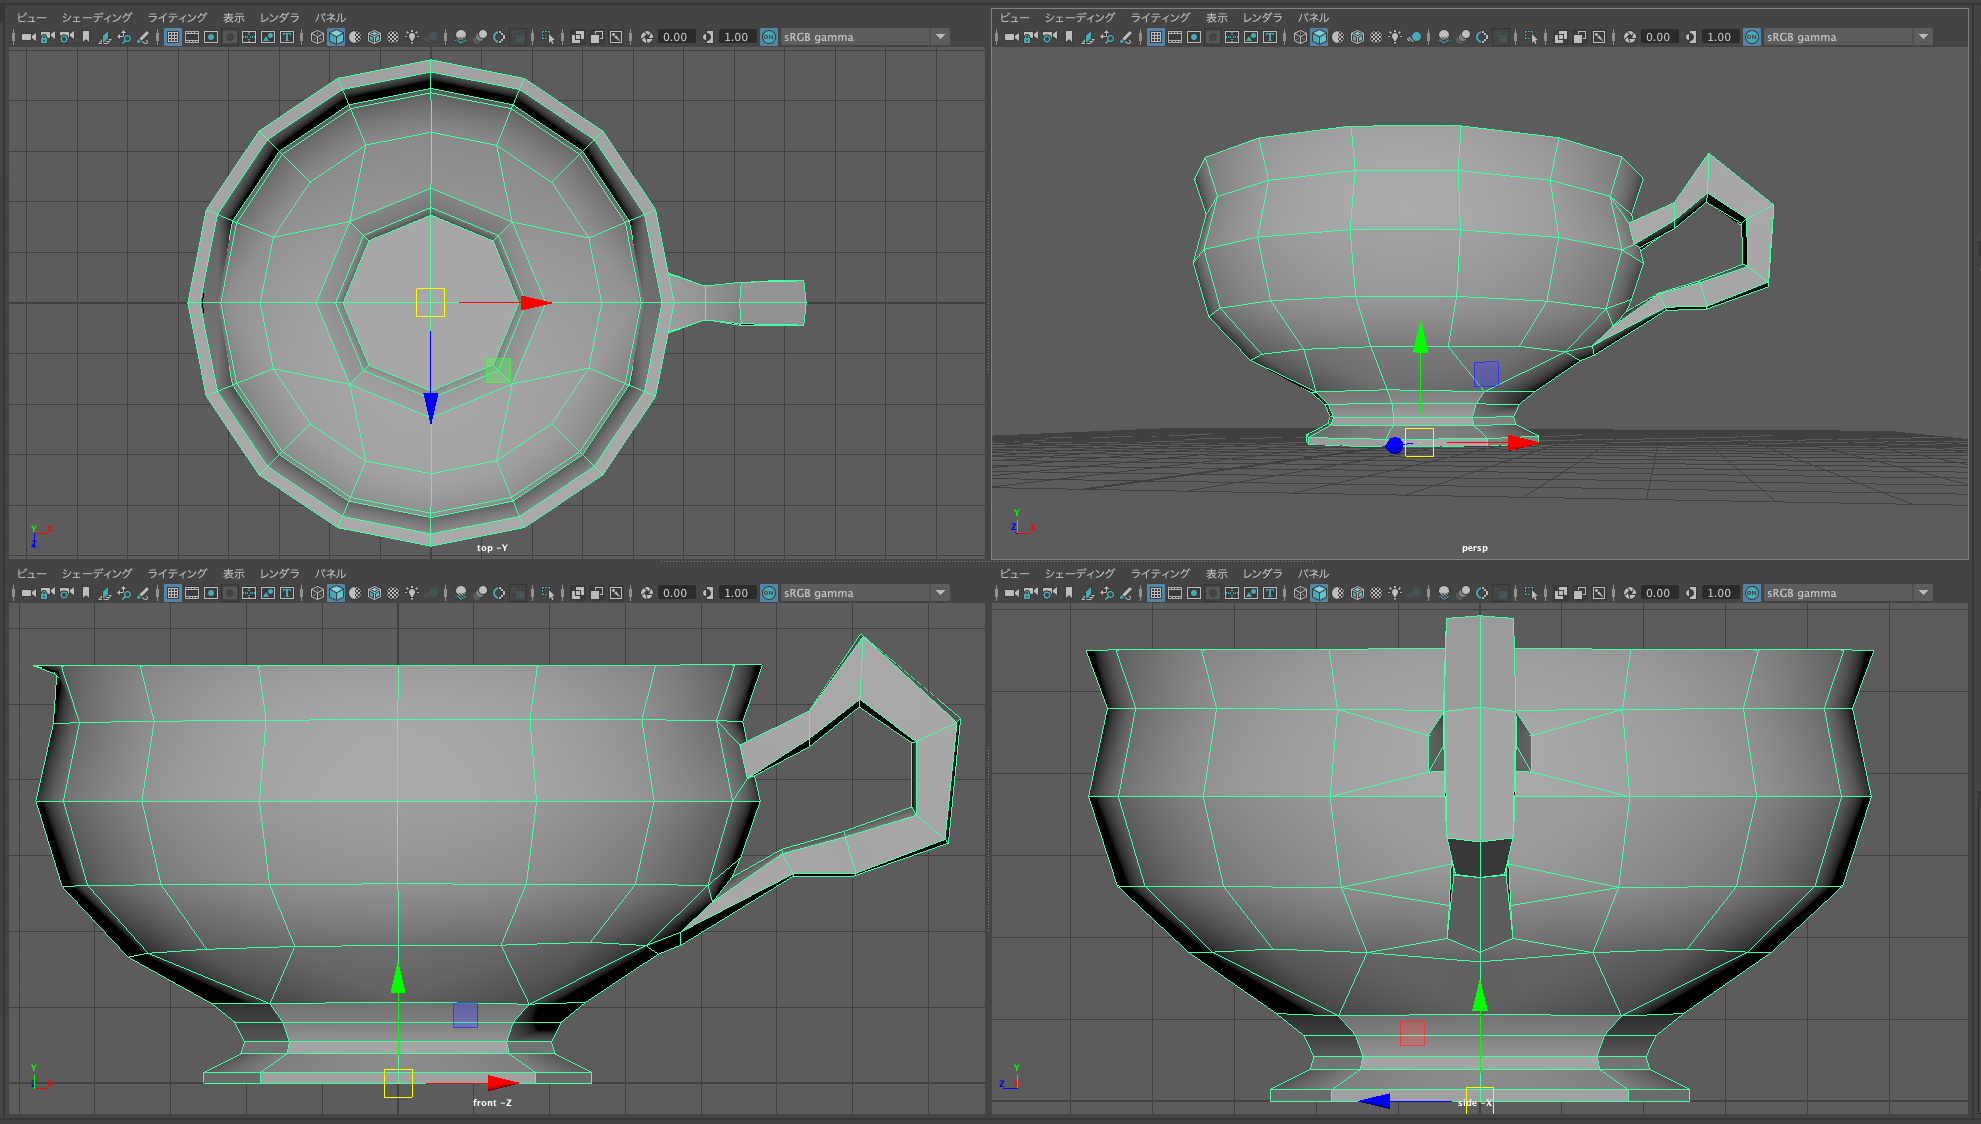Click use all lights icon in front viewport
Image resolution: width=1981 pixels, height=1124 pixels.
coord(412,593)
